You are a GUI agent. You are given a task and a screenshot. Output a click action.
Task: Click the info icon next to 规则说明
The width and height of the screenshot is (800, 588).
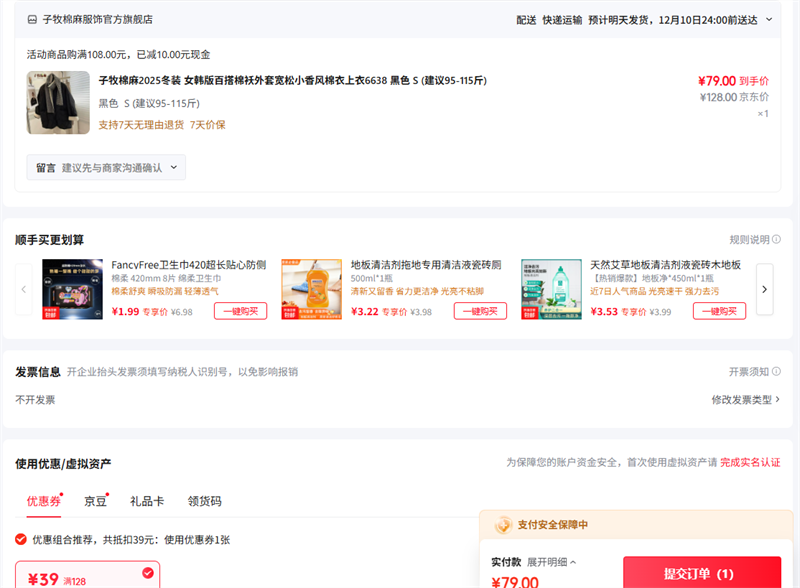coord(776,240)
